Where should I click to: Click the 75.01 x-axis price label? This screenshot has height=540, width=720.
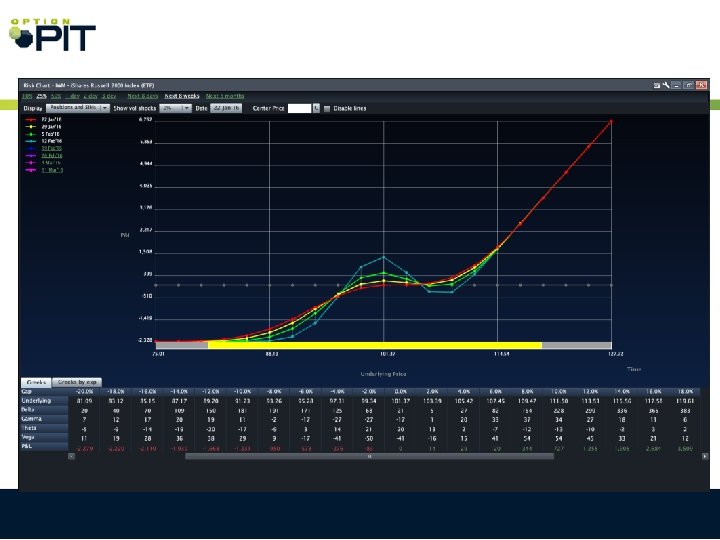158,354
